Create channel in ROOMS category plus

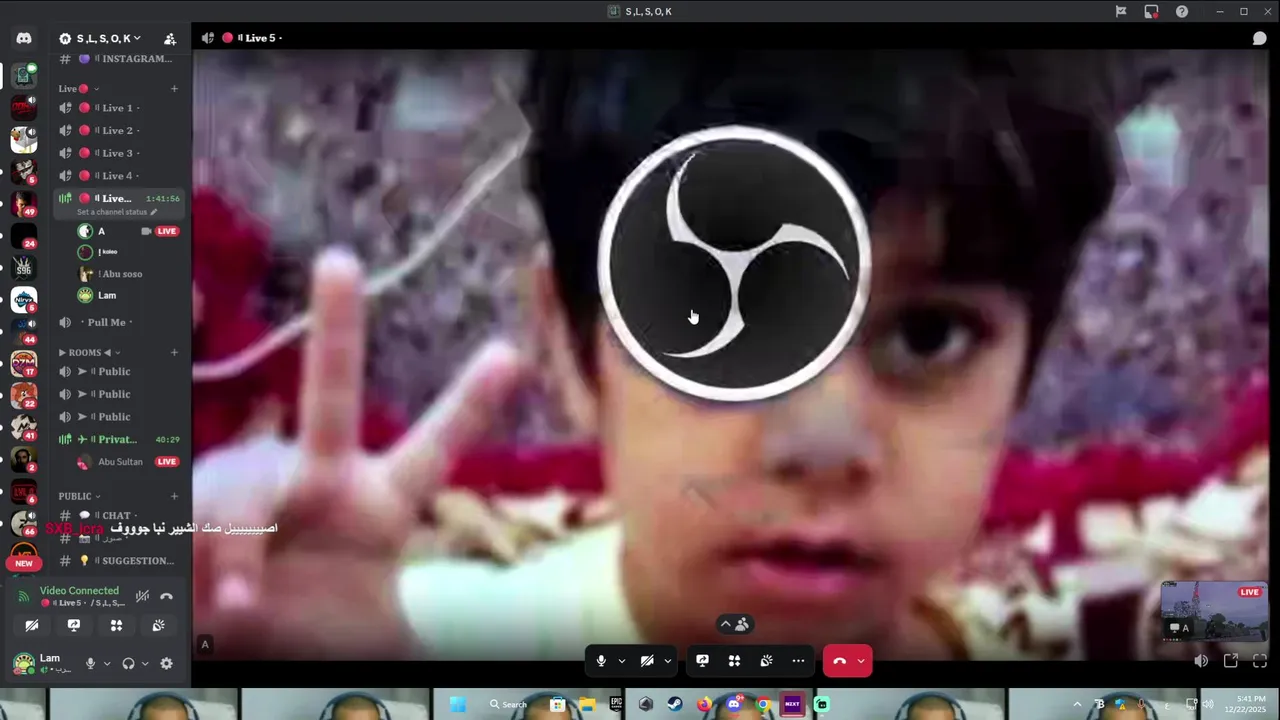[174, 352]
